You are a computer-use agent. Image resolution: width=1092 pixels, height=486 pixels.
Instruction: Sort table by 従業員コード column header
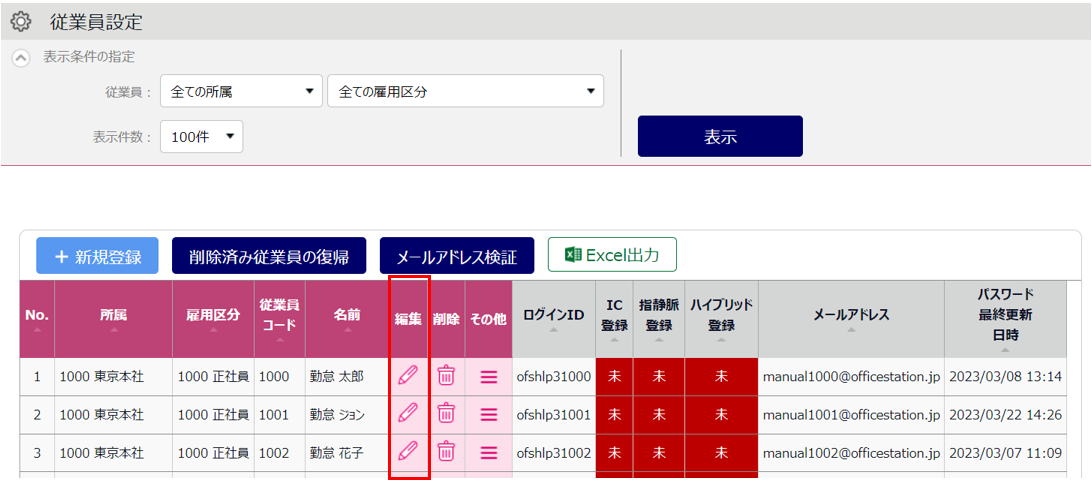(279, 319)
